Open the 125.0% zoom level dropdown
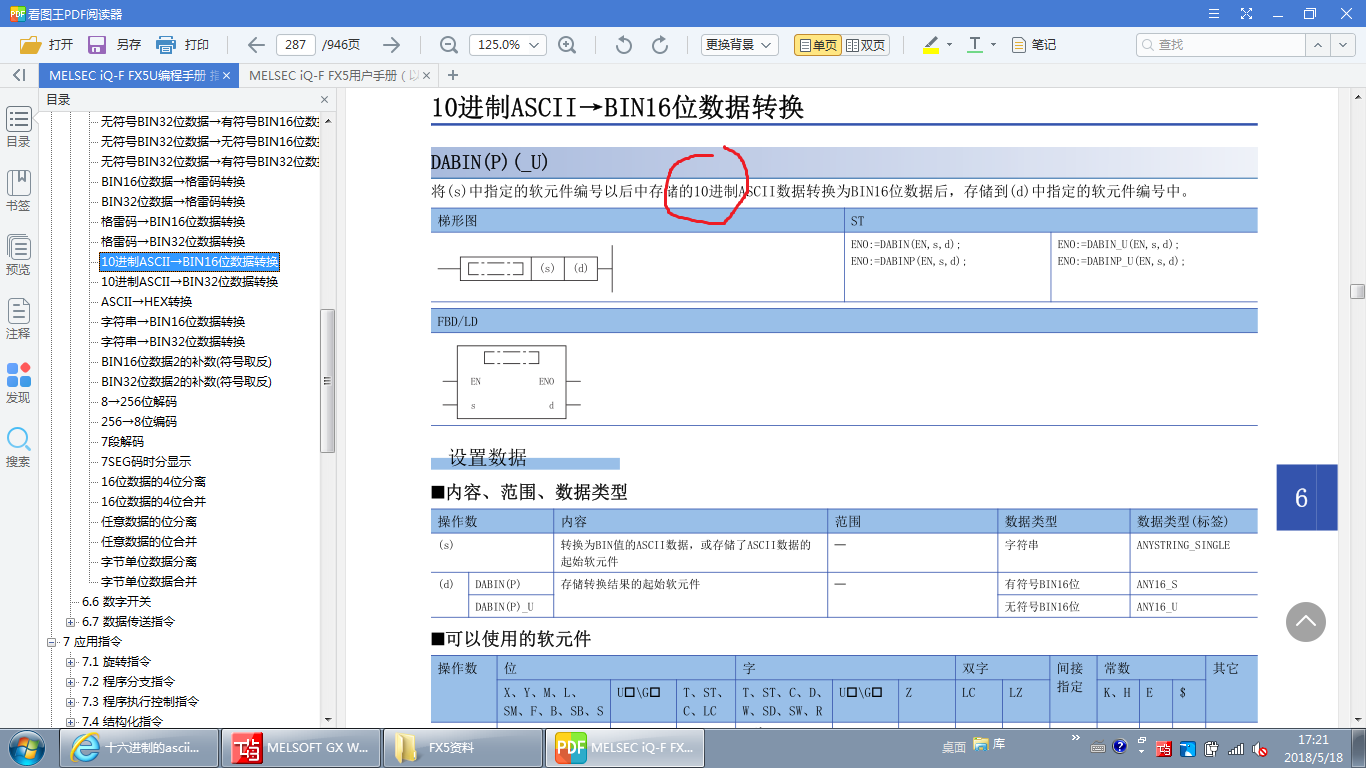Screen dimensions: 1366x768 click(x=507, y=45)
